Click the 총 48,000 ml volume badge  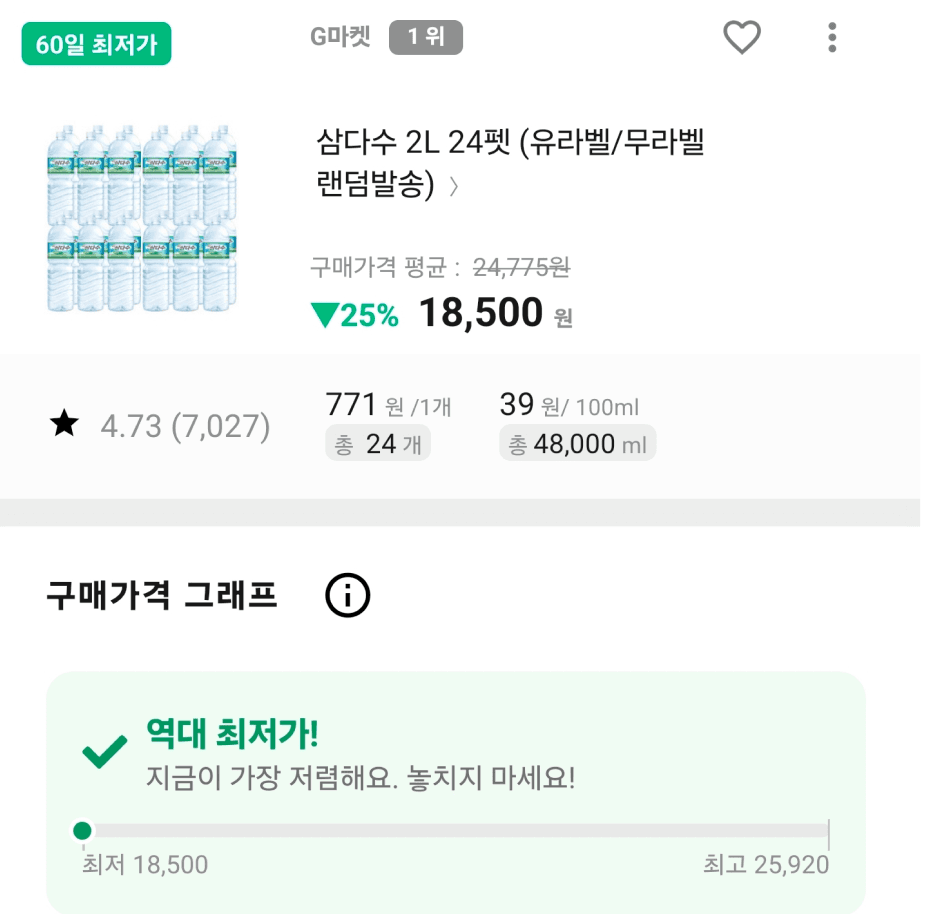(x=577, y=443)
